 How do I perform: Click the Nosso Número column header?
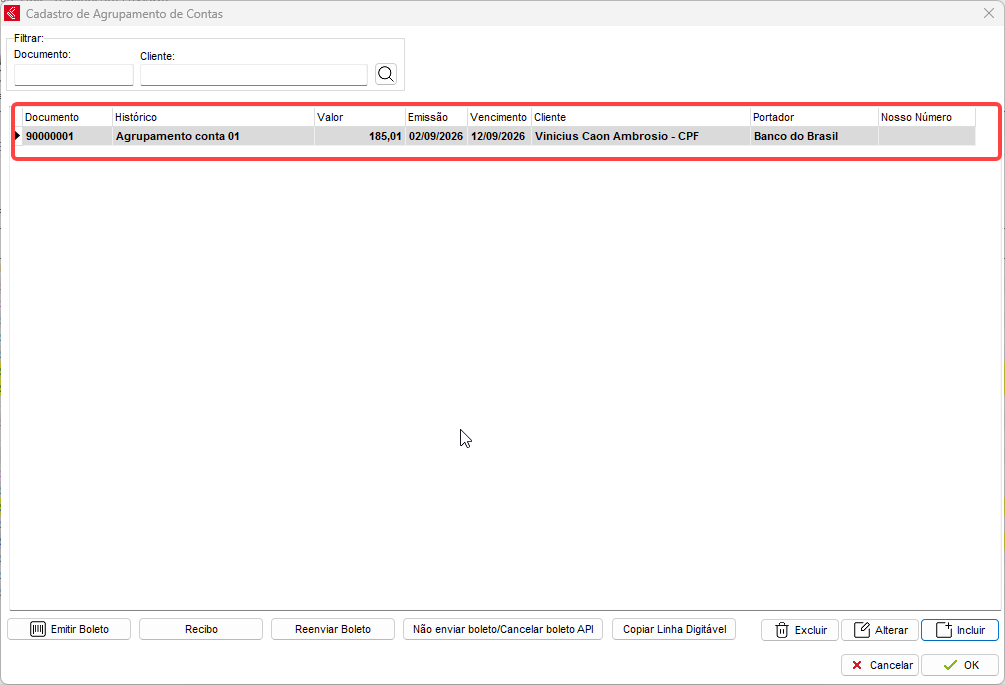pos(927,117)
